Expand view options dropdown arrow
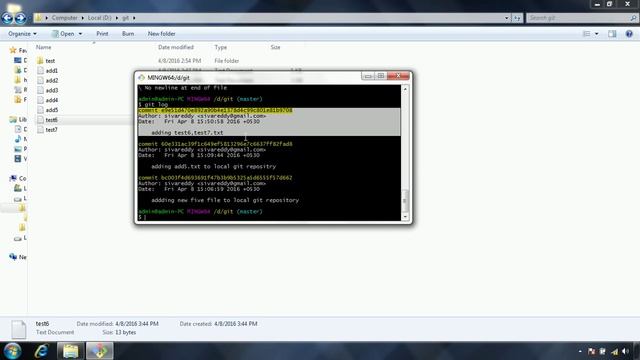Screen dimensions: 640x360 pos(597,34)
